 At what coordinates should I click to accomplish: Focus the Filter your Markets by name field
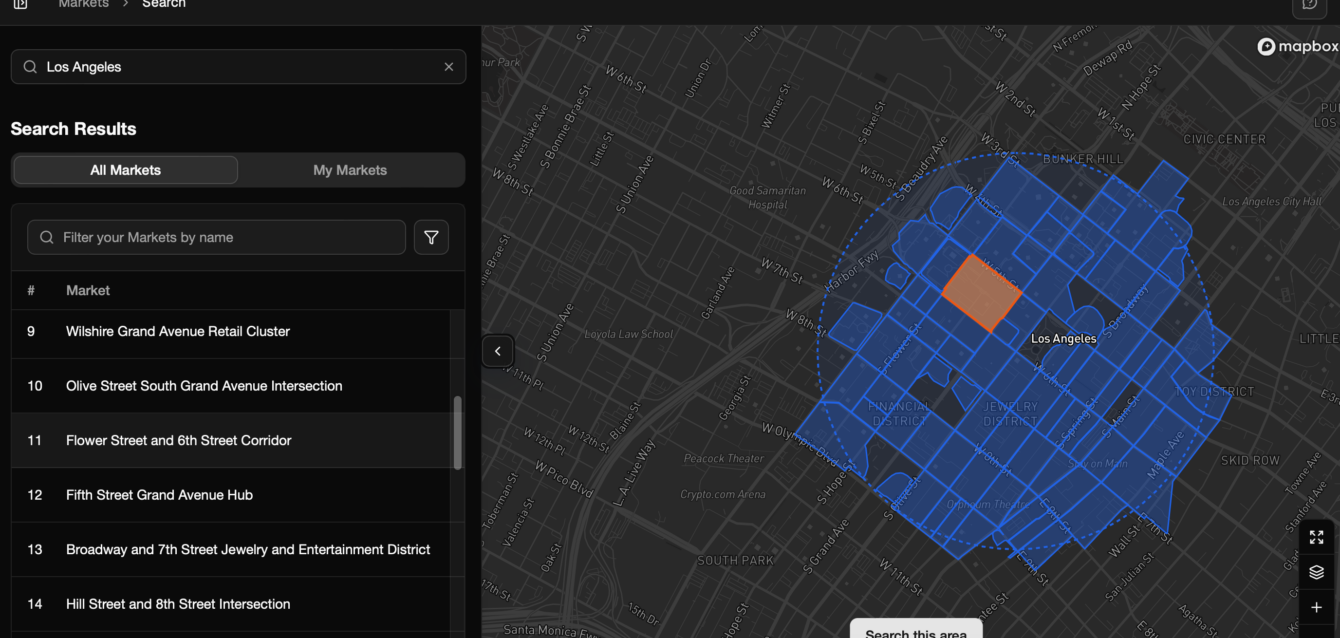tap(216, 237)
